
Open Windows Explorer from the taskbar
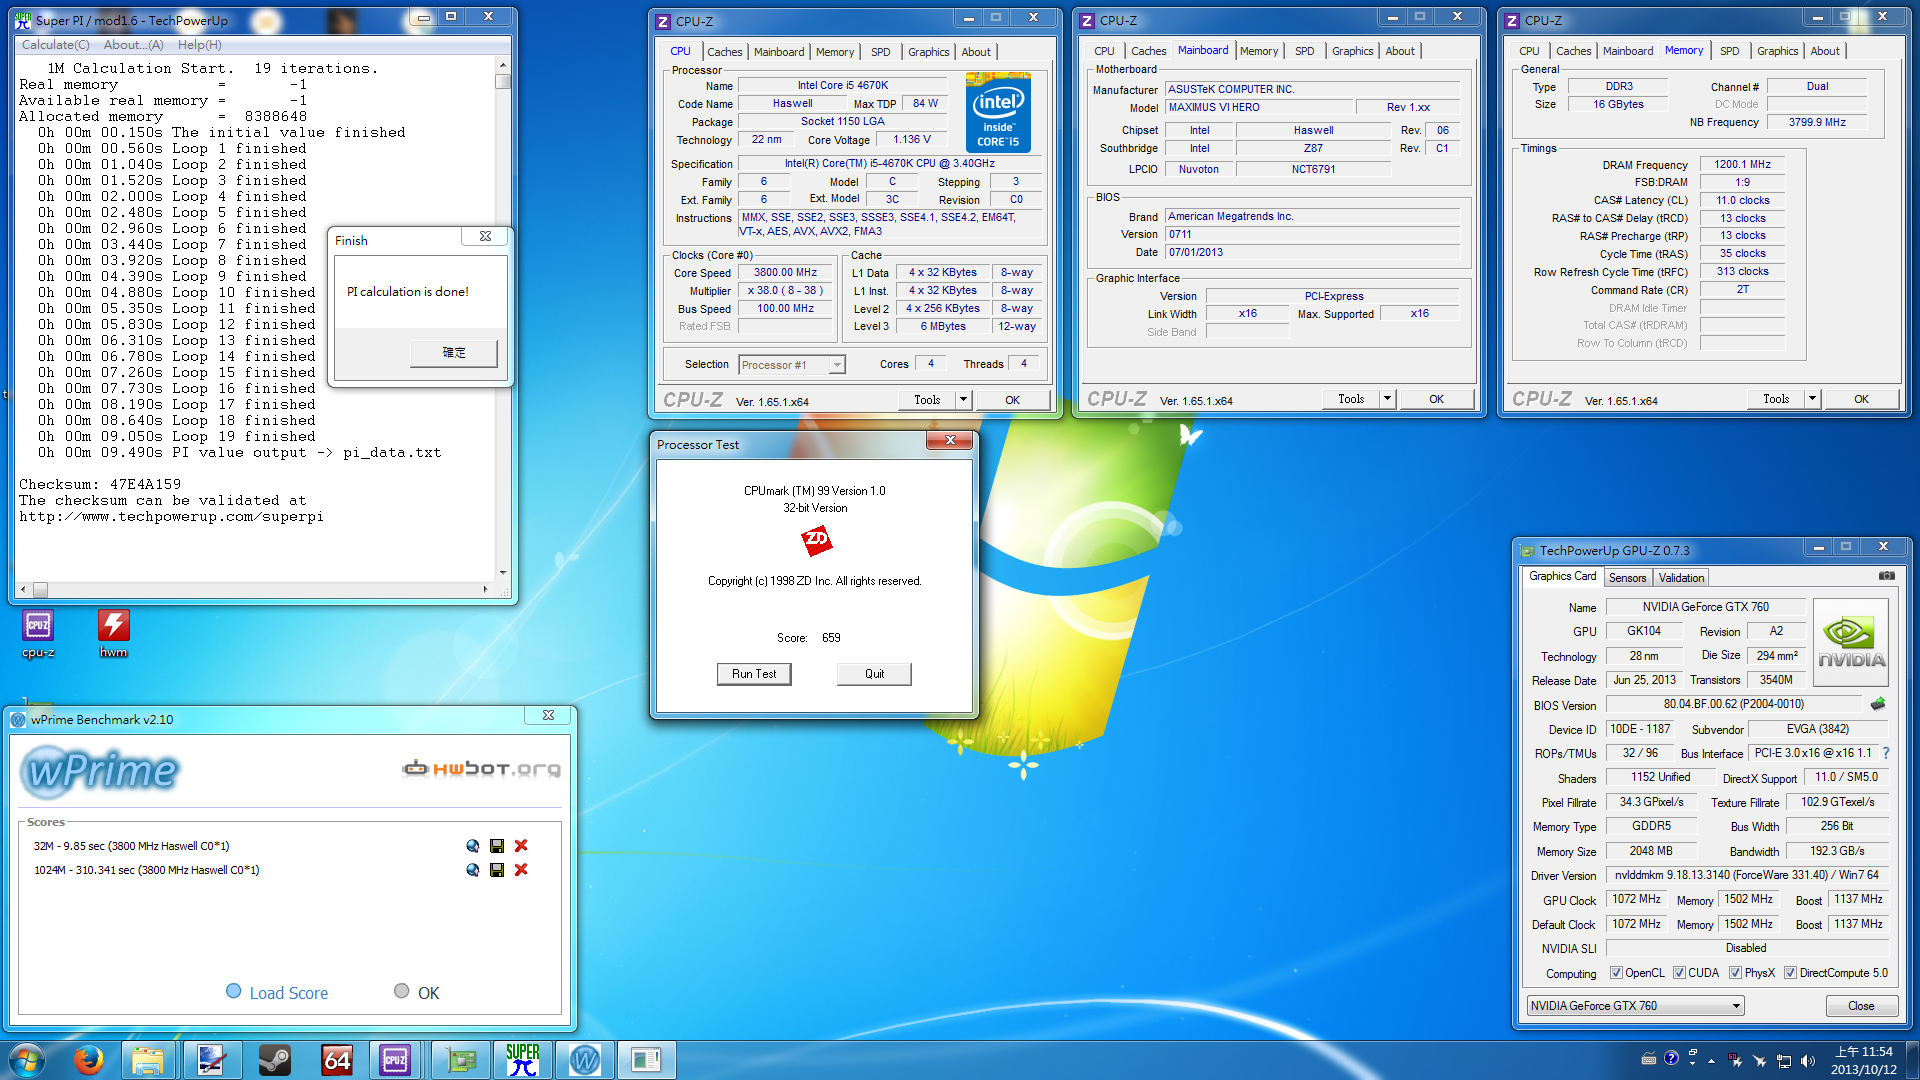148,1060
